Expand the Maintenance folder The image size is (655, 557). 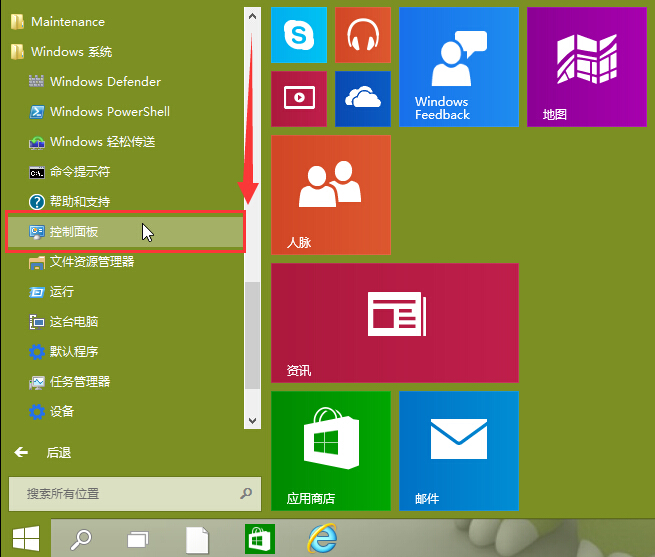[67, 22]
